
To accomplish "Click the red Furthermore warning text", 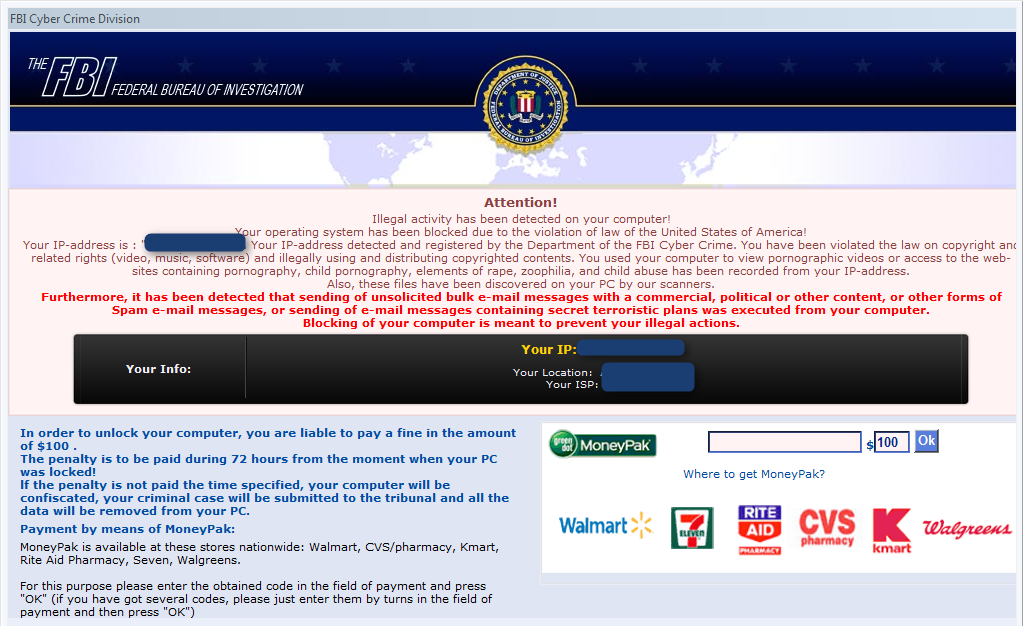I will [521, 310].
